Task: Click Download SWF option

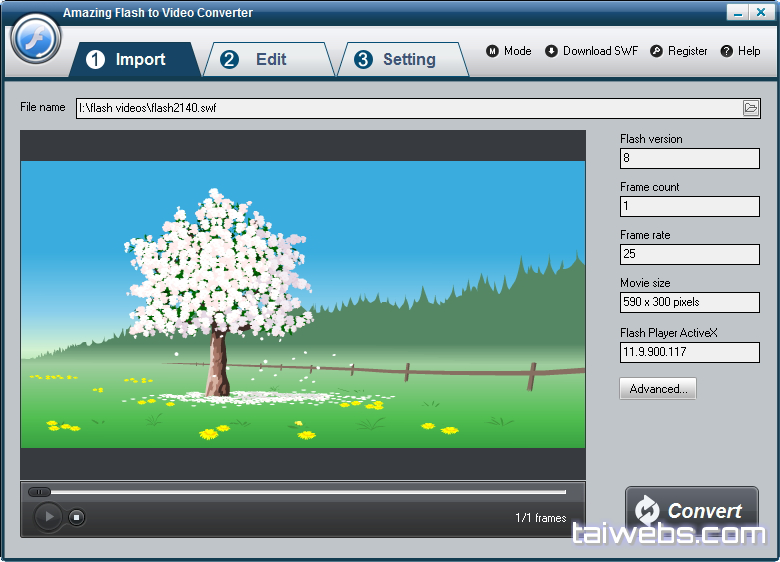Action: (591, 51)
